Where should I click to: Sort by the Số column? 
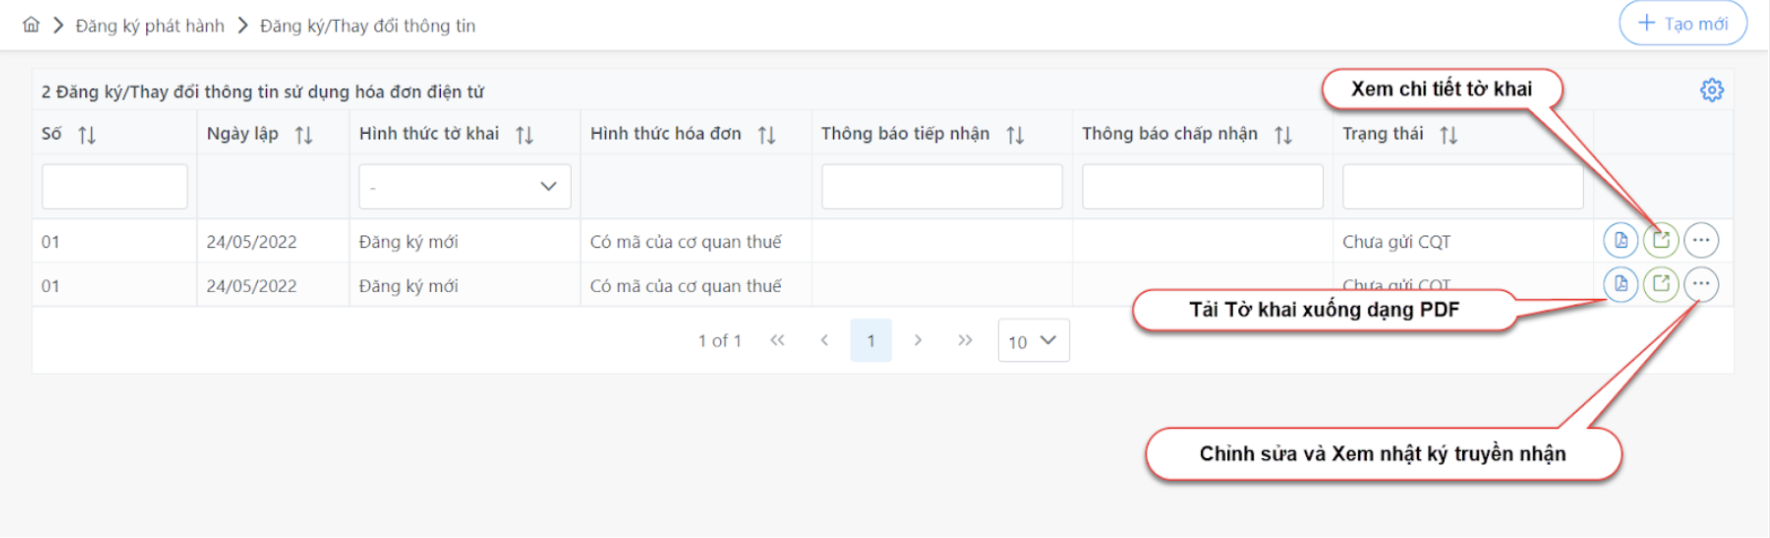87,135
